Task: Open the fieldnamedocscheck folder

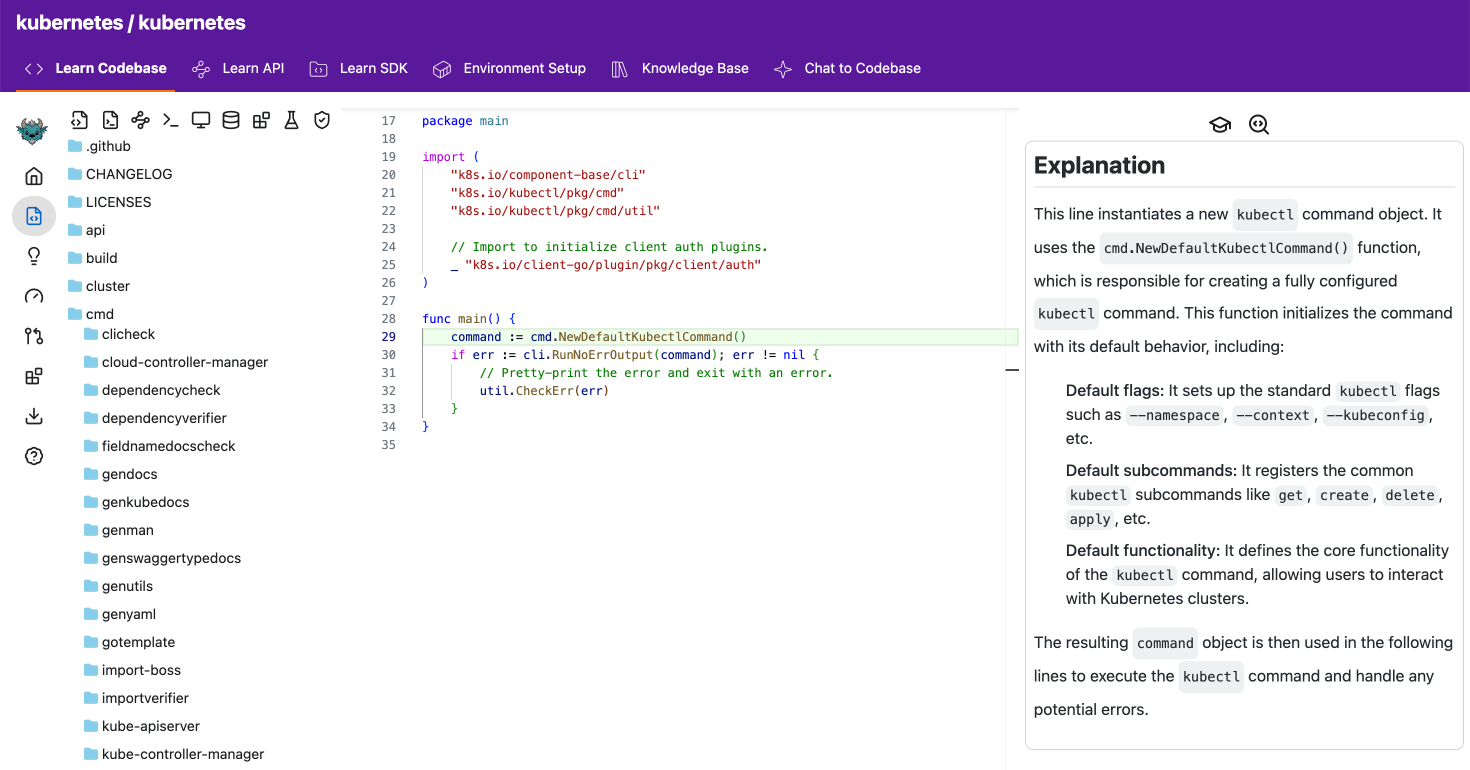Action: [159, 446]
